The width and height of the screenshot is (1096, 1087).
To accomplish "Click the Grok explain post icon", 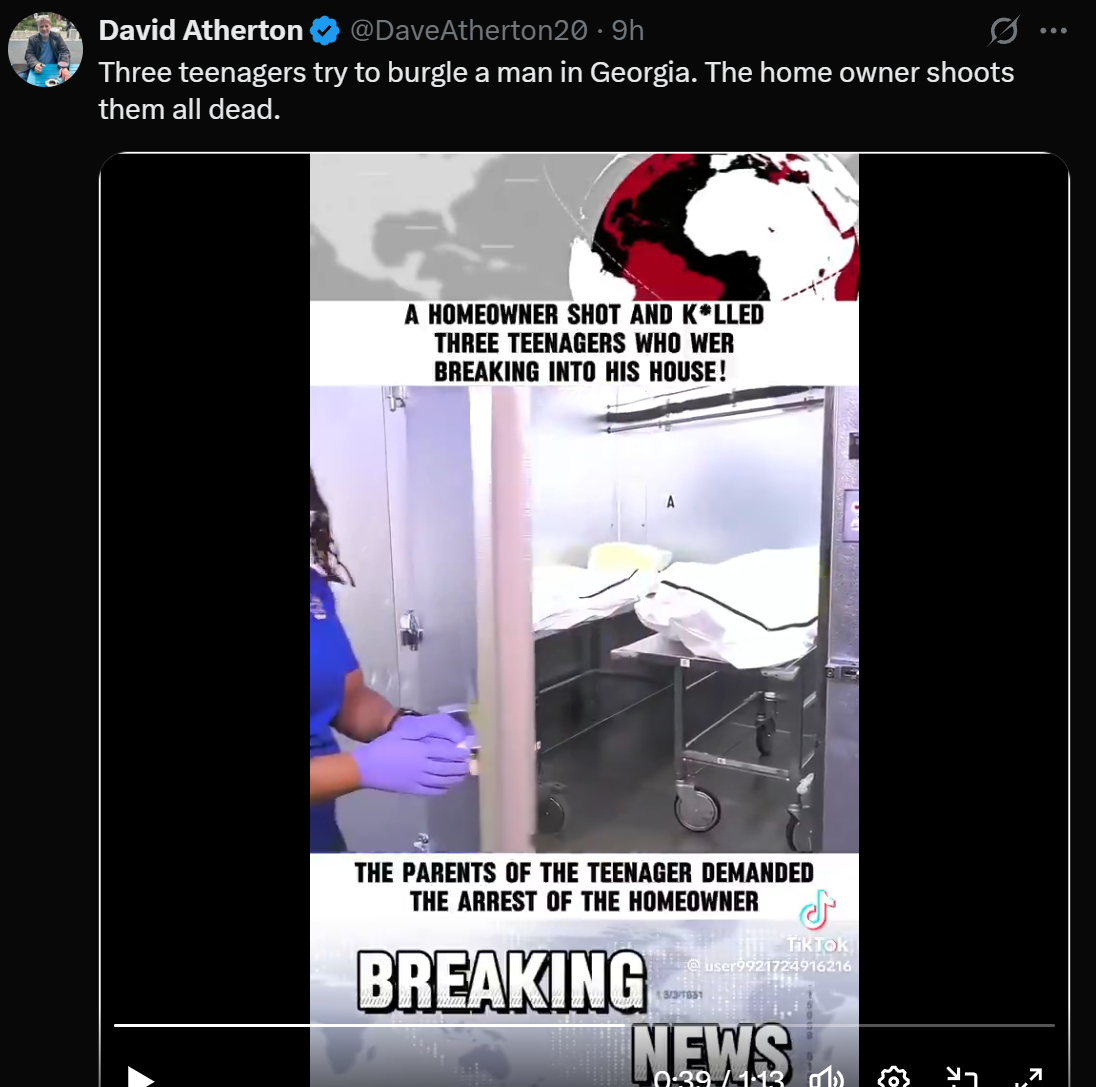I will point(1004,31).
